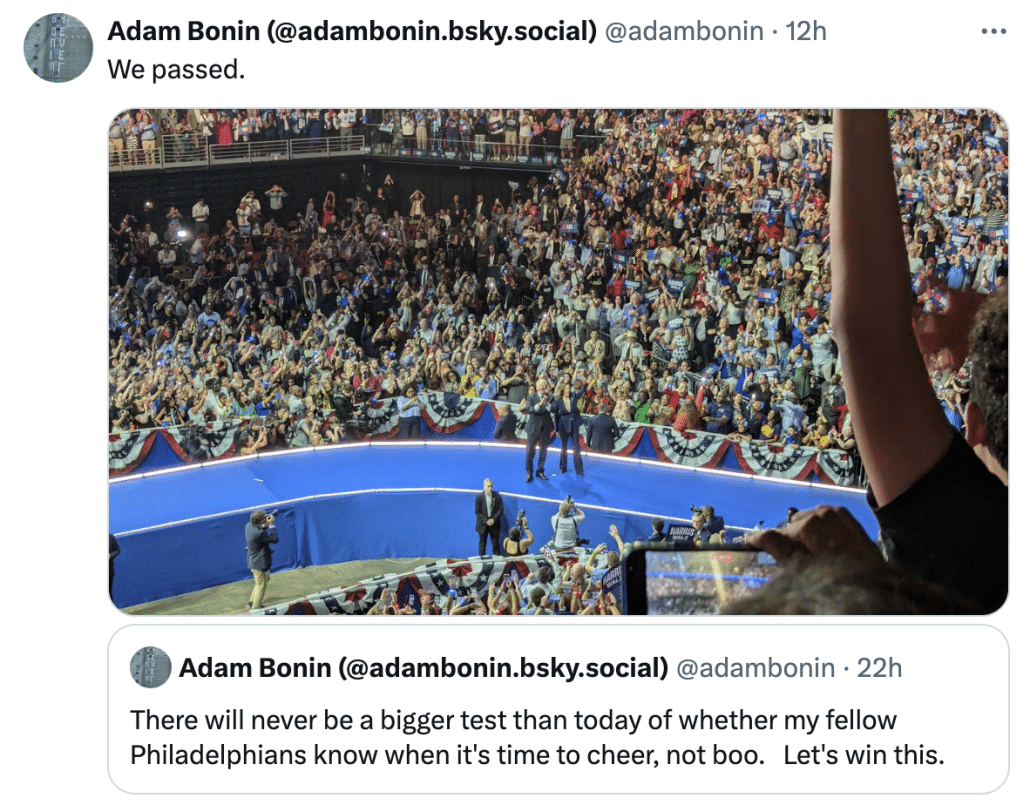
Task: Click the top post's Adam Bonin display name
Action: (x=351, y=31)
